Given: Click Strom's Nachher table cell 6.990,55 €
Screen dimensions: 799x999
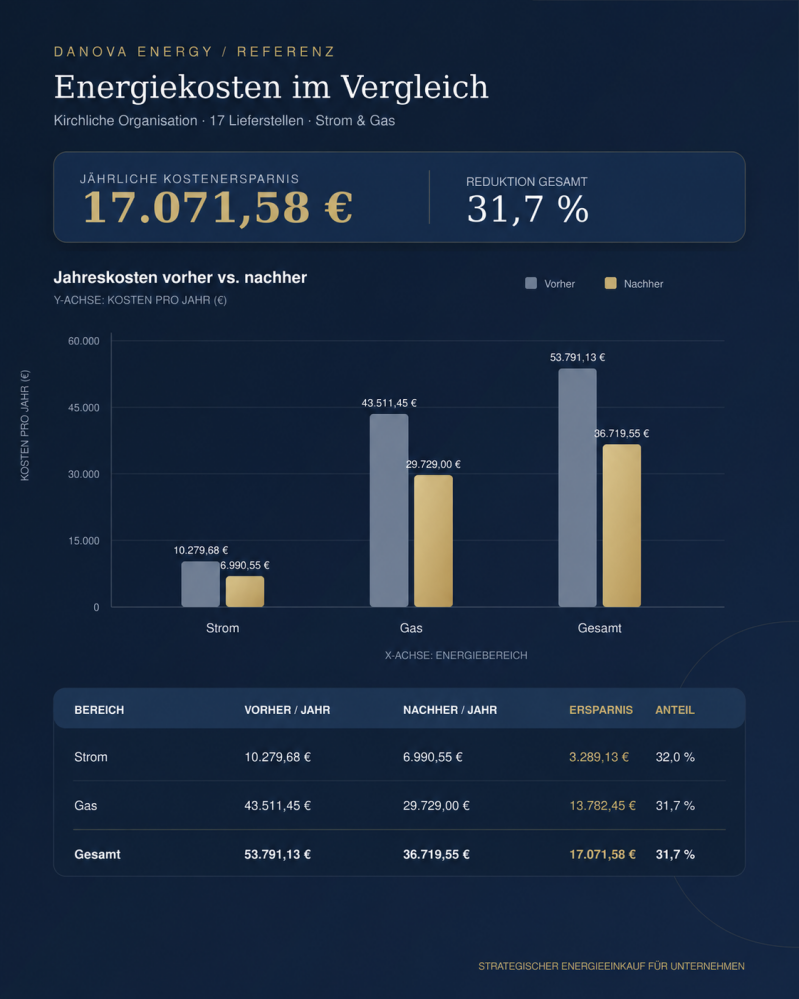Looking at the screenshot, I should point(433,758).
